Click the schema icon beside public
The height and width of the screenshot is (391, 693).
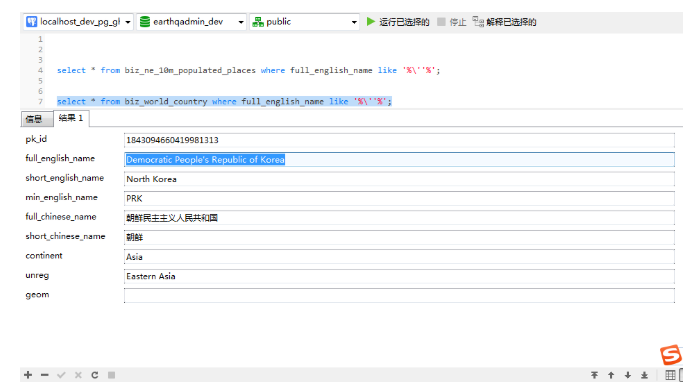(x=258, y=22)
